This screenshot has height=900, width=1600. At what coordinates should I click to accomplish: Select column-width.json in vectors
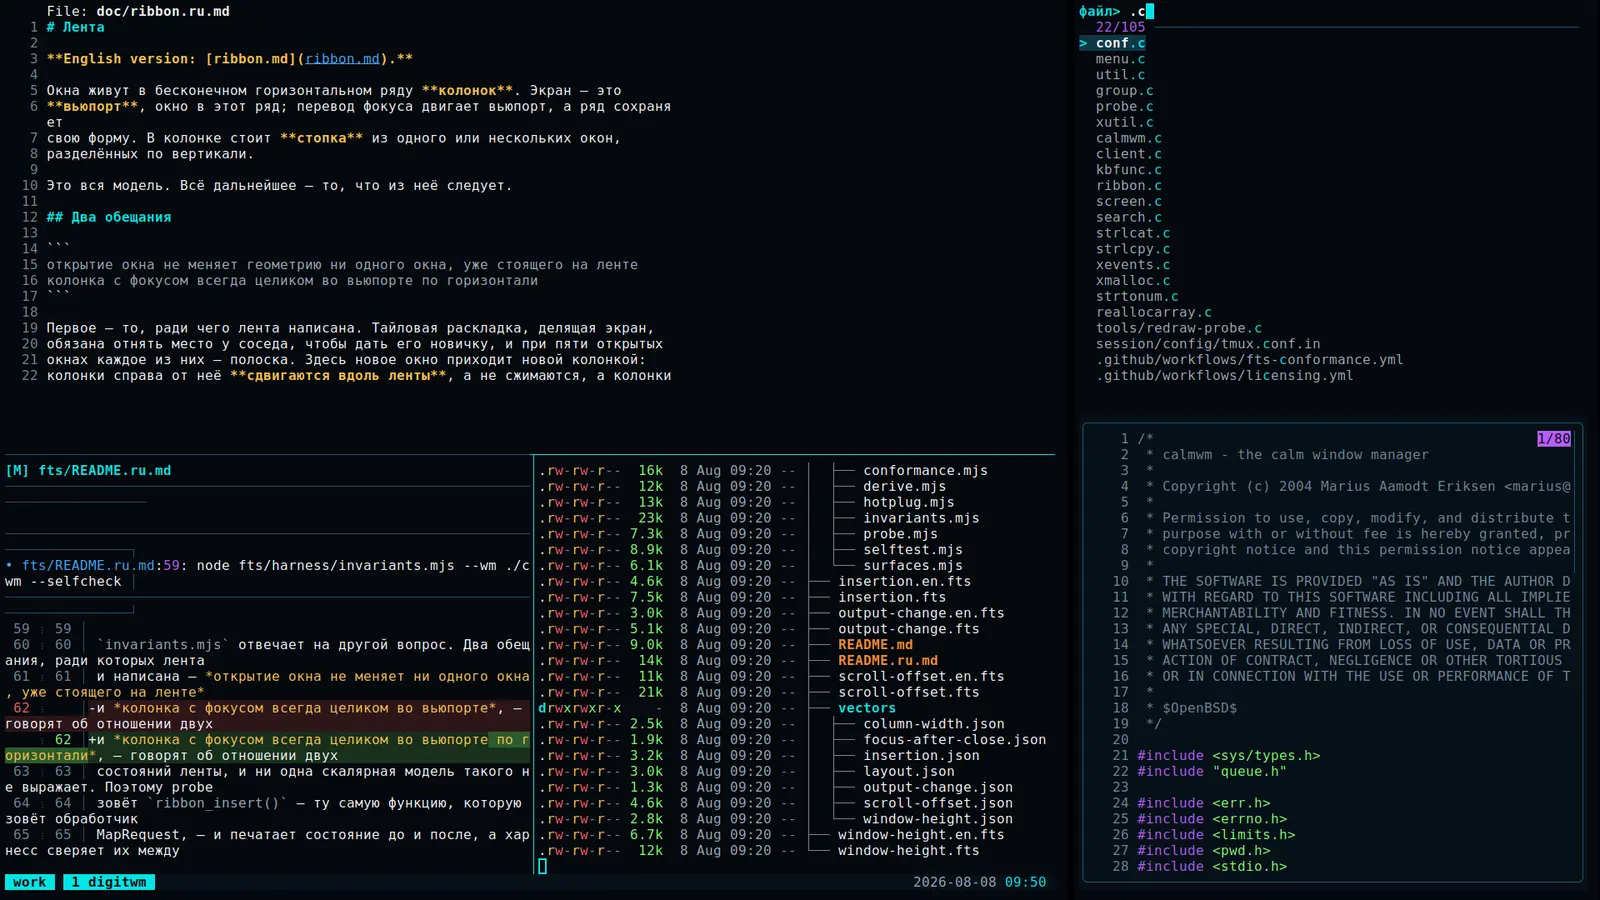pyautogui.click(x=934, y=725)
